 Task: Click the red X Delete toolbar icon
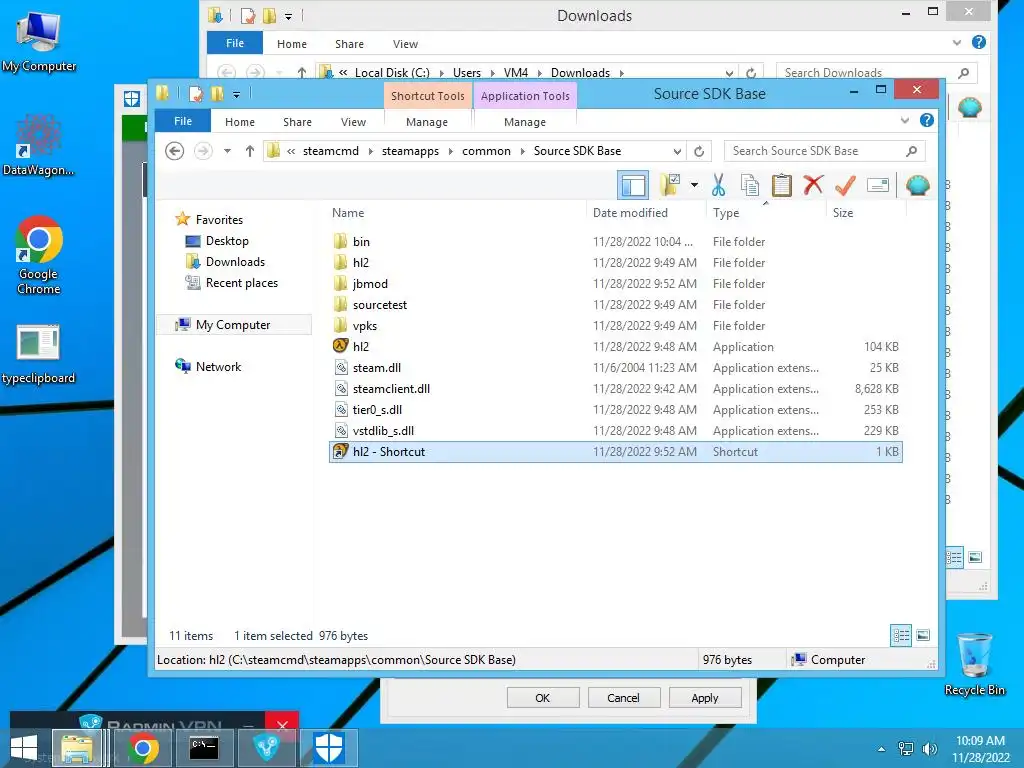click(x=813, y=185)
